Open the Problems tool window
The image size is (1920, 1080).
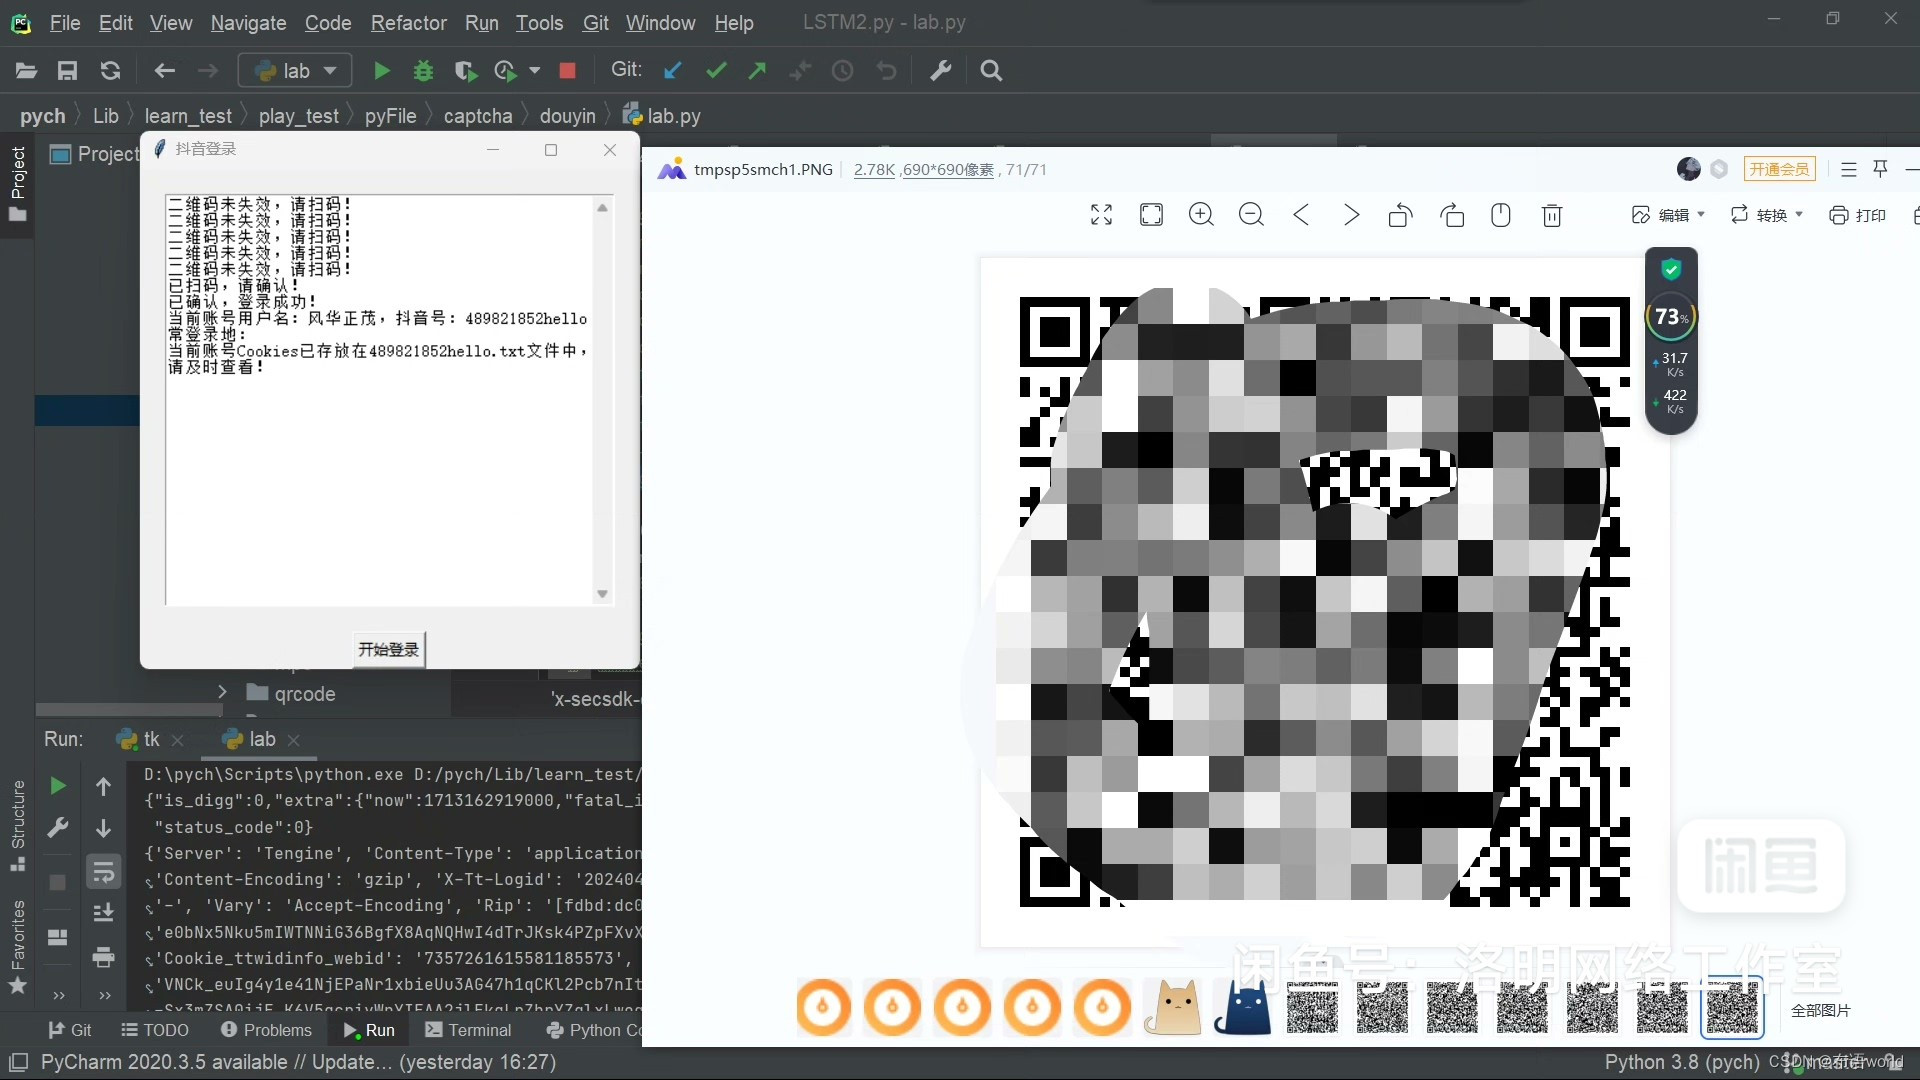266,1030
